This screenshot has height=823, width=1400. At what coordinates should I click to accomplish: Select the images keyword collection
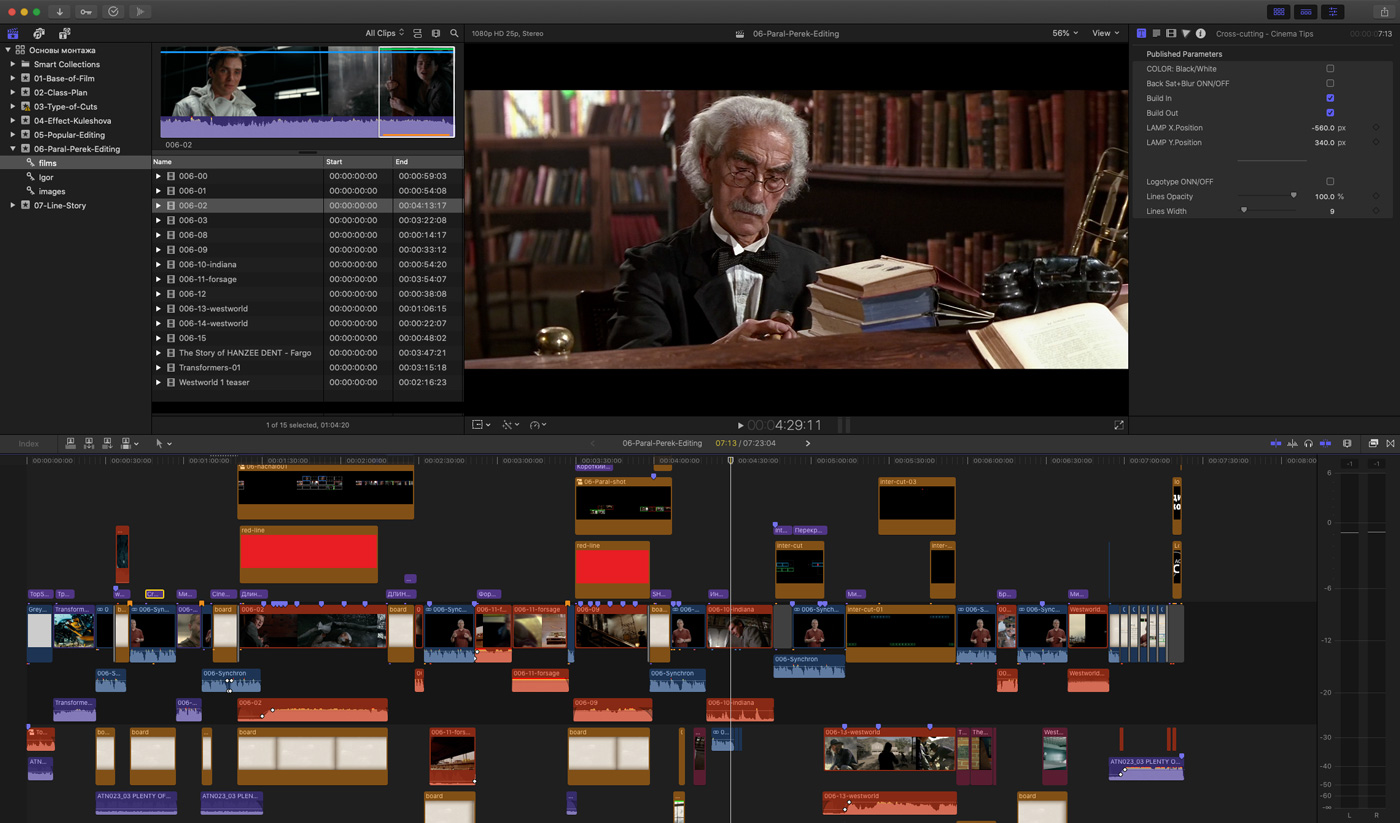coord(75,191)
